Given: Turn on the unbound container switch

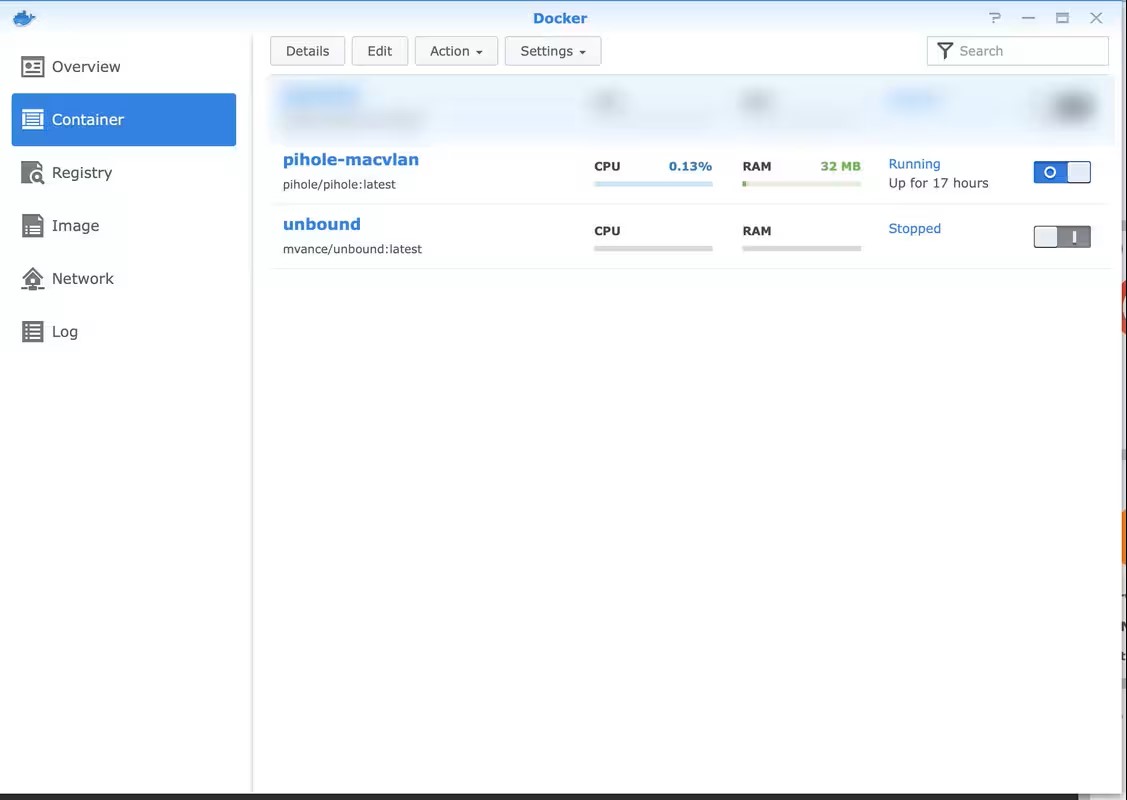Looking at the screenshot, I should coord(1061,237).
